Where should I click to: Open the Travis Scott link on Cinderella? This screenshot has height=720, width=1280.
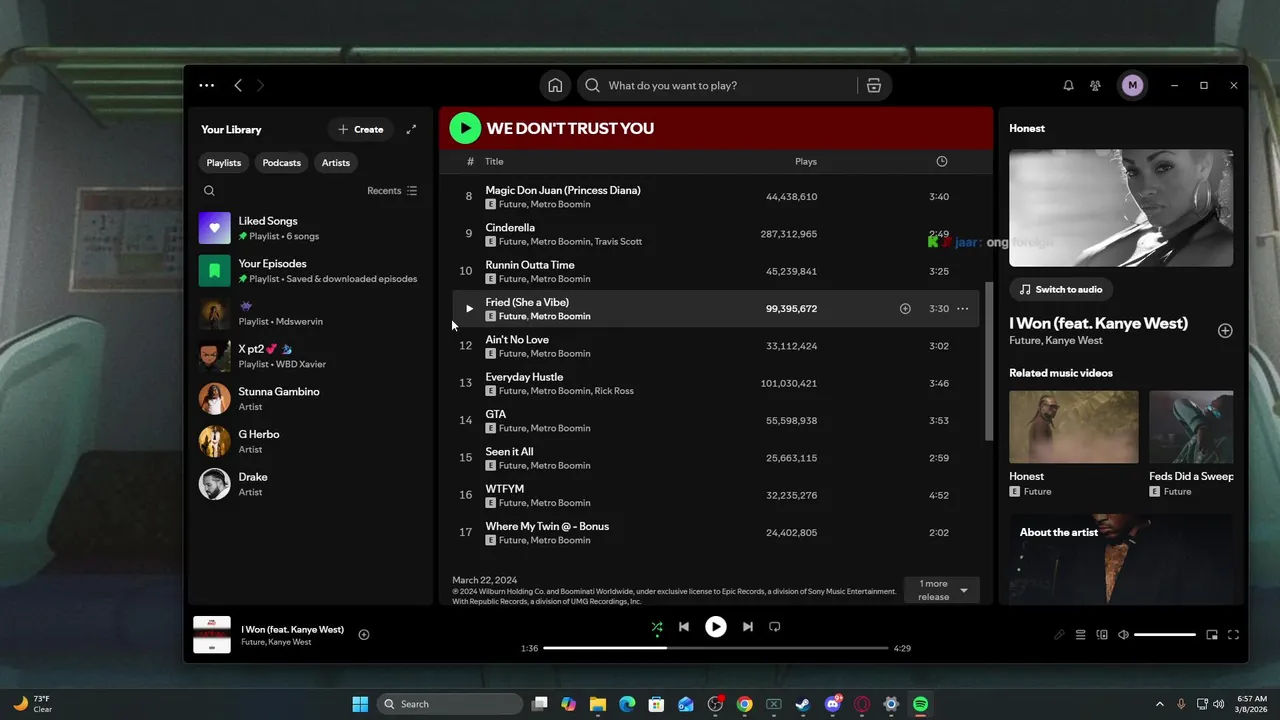coord(618,242)
